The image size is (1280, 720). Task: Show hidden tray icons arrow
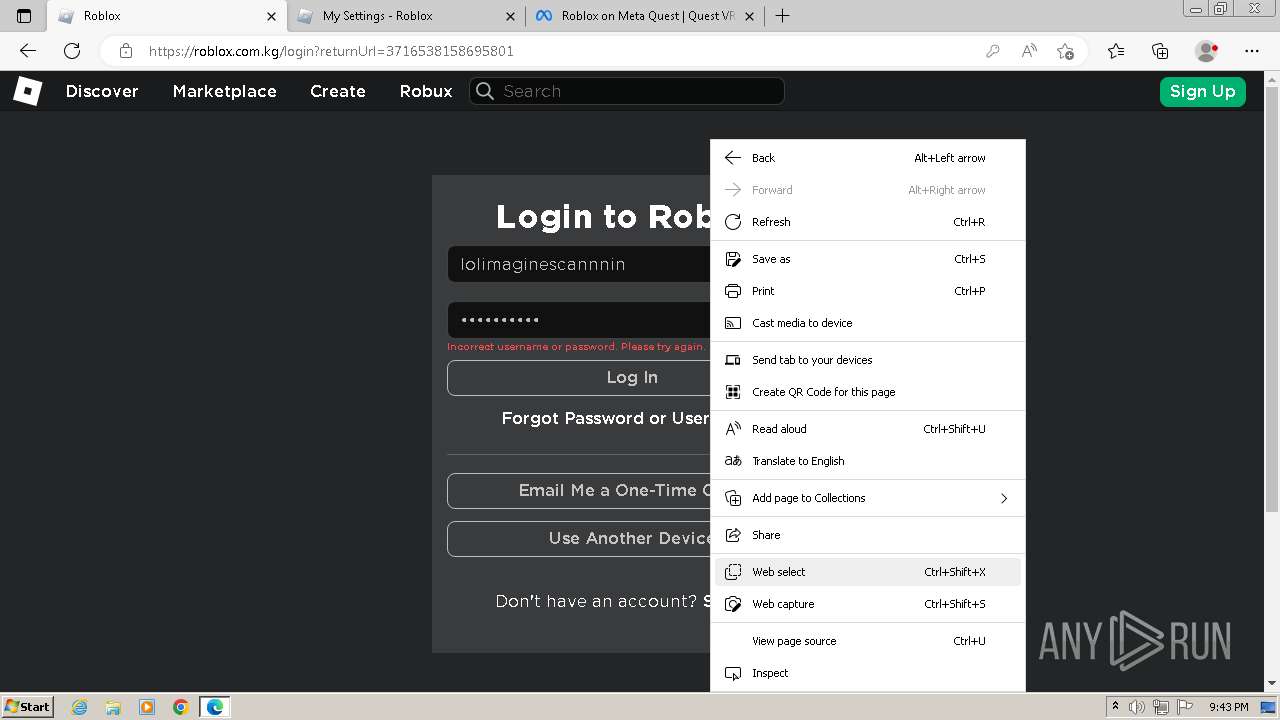tap(1116, 707)
